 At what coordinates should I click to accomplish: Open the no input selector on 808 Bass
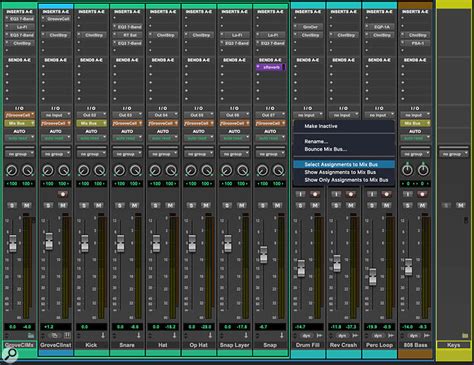tap(415, 115)
